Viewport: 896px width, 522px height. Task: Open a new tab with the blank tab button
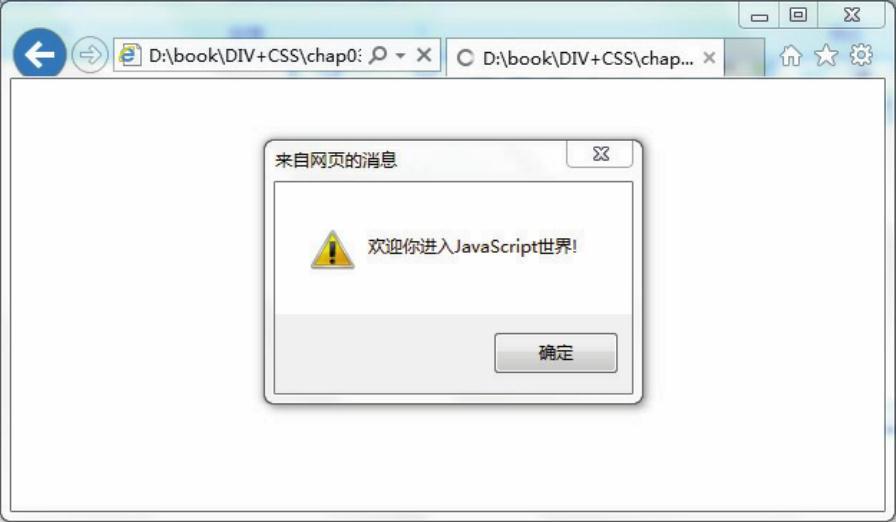[744, 57]
